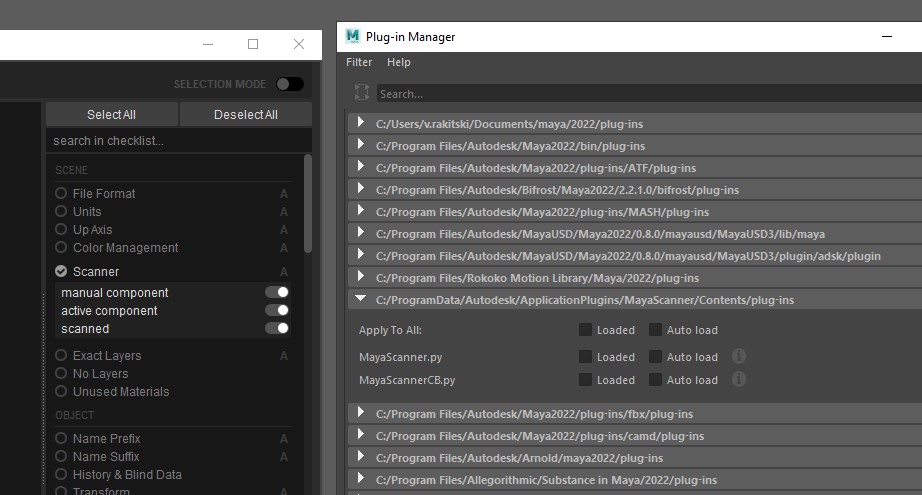The height and width of the screenshot is (495, 922).
Task: Turn off the active component toggle
Action: 277,310
